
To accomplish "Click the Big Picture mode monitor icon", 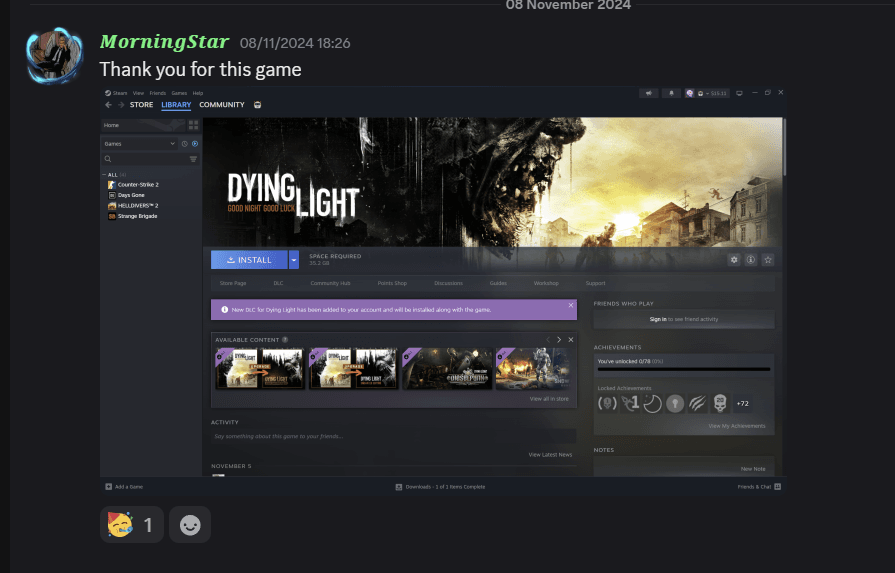I will click(x=739, y=93).
